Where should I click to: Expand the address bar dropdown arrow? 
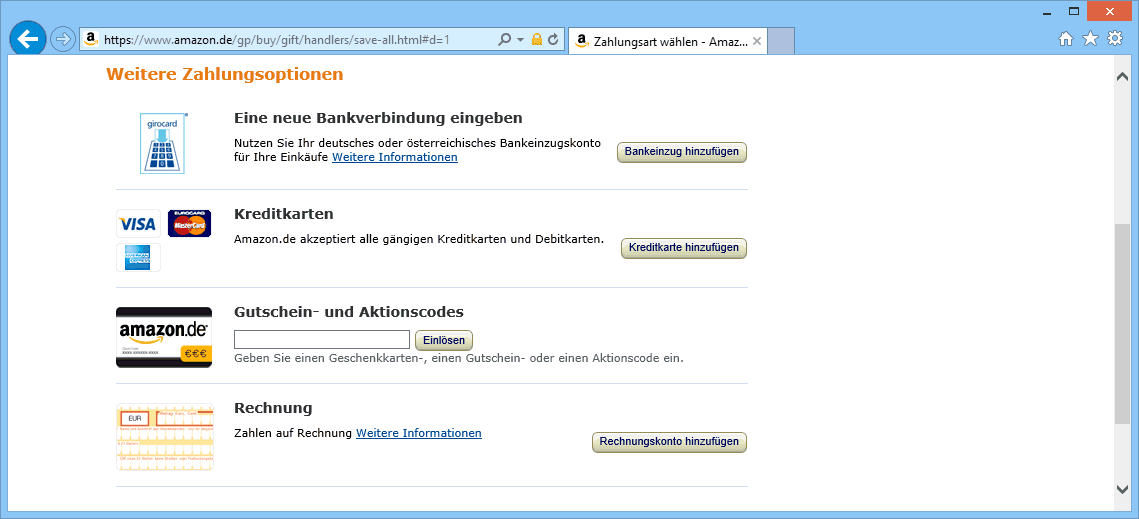520,40
